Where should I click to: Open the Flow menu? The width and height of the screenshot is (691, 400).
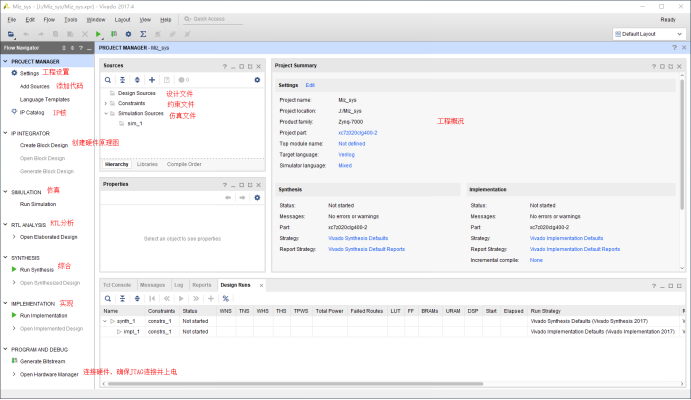(50, 19)
